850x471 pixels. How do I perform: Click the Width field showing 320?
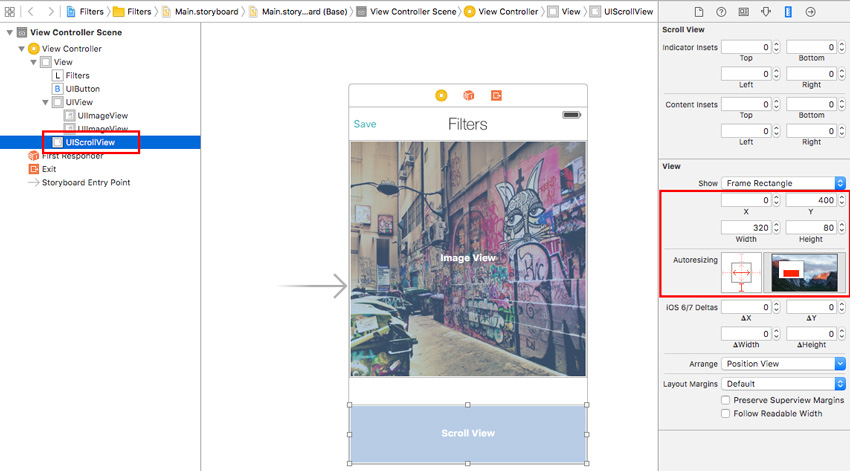(x=746, y=228)
